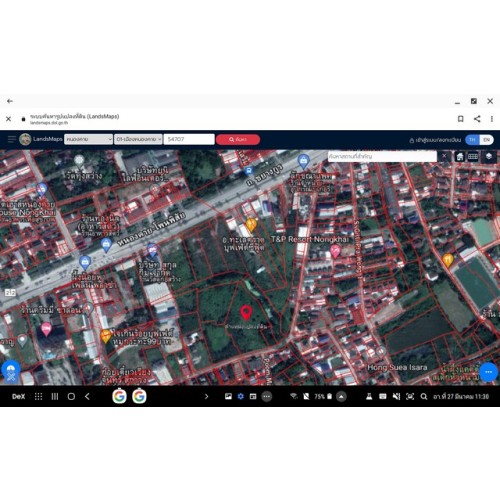Open the member login link
Screen dimensions: 500x500
tap(435, 140)
